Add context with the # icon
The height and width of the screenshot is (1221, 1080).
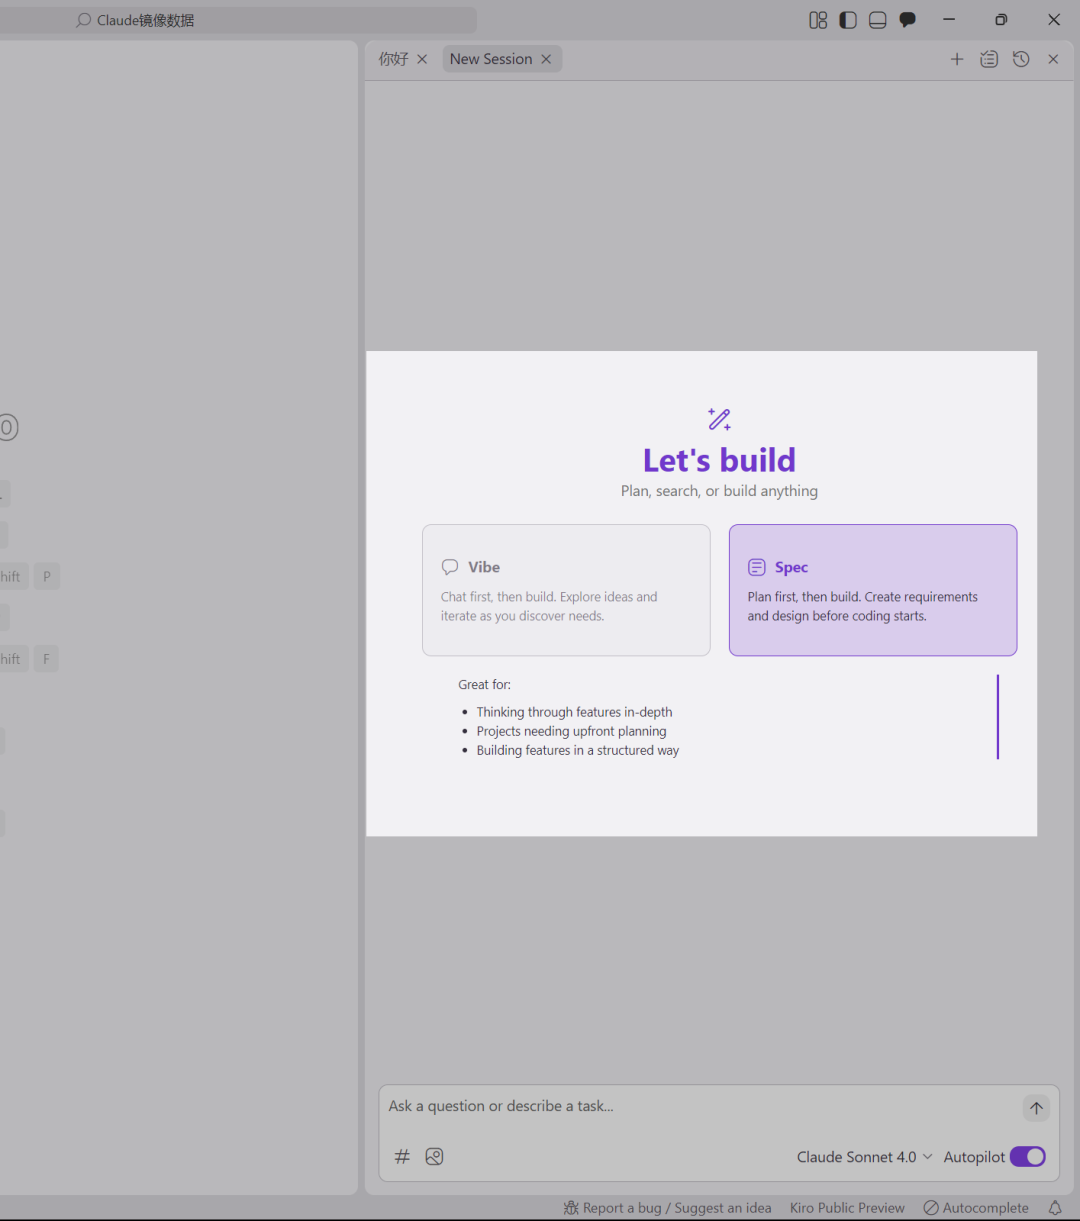point(402,1157)
